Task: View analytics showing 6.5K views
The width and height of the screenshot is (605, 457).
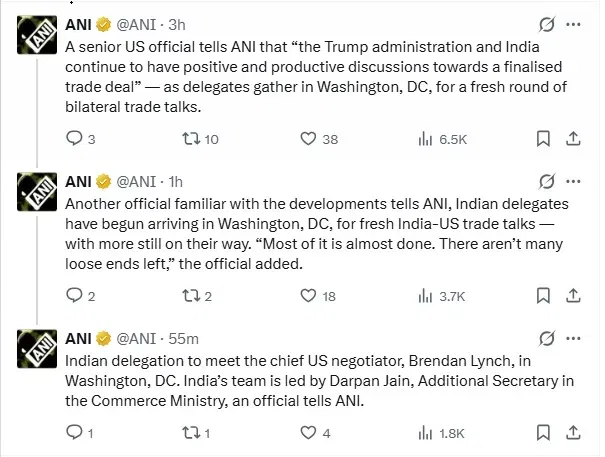Action: (424, 139)
